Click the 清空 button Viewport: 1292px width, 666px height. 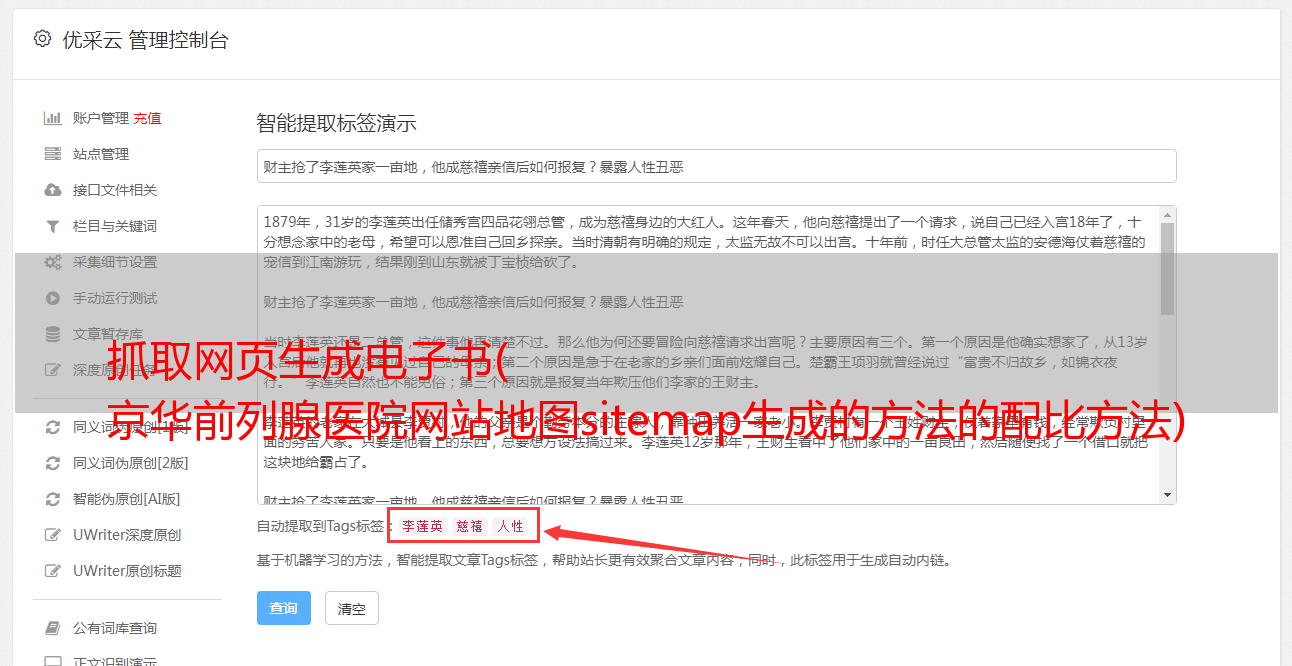click(x=352, y=608)
